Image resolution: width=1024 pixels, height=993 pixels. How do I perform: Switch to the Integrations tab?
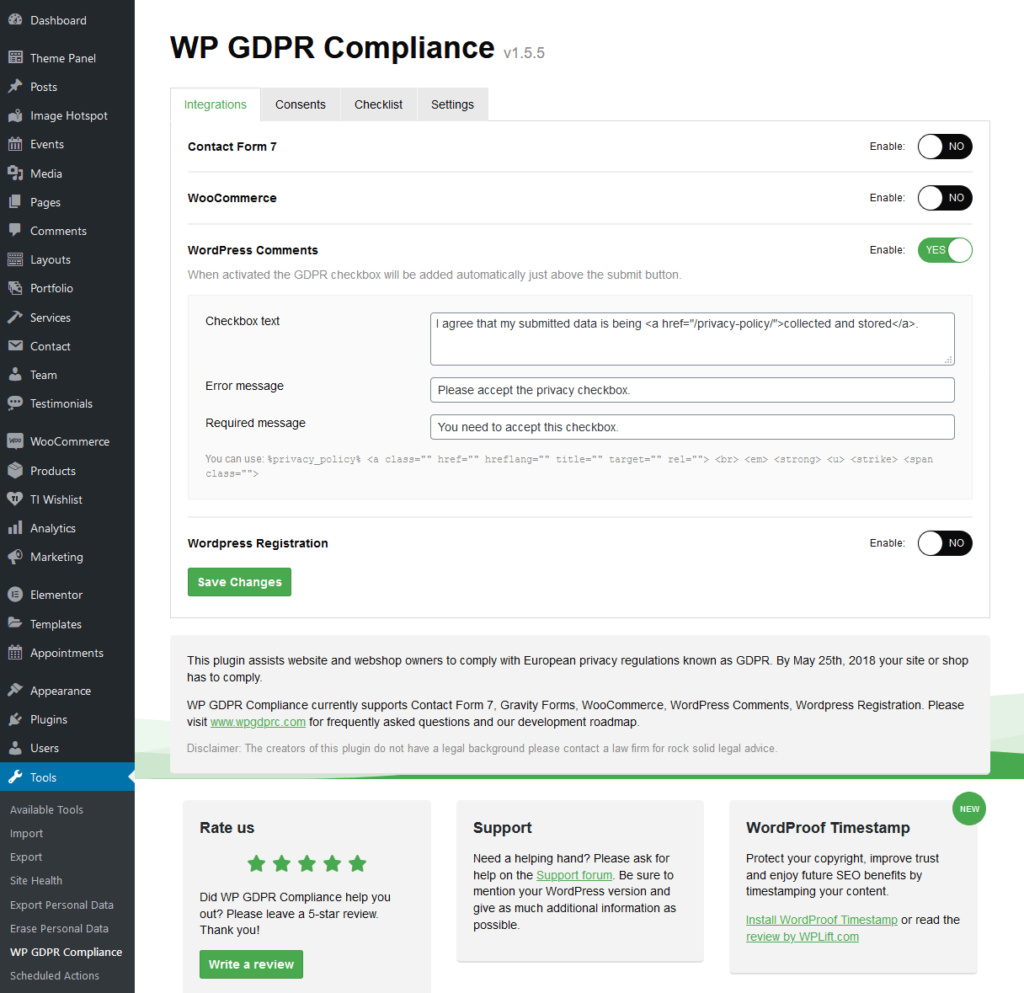click(215, 104)
